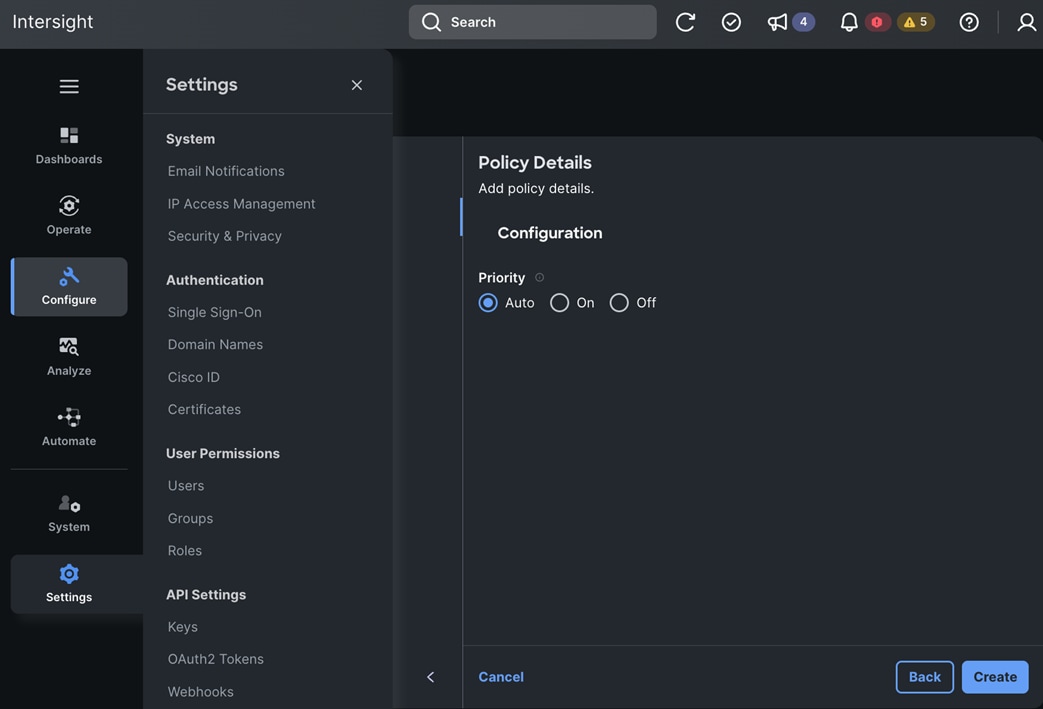This screenshot has width=1043, height=709.
Task: Open API Keys settings
Action: tap(182, 627)
